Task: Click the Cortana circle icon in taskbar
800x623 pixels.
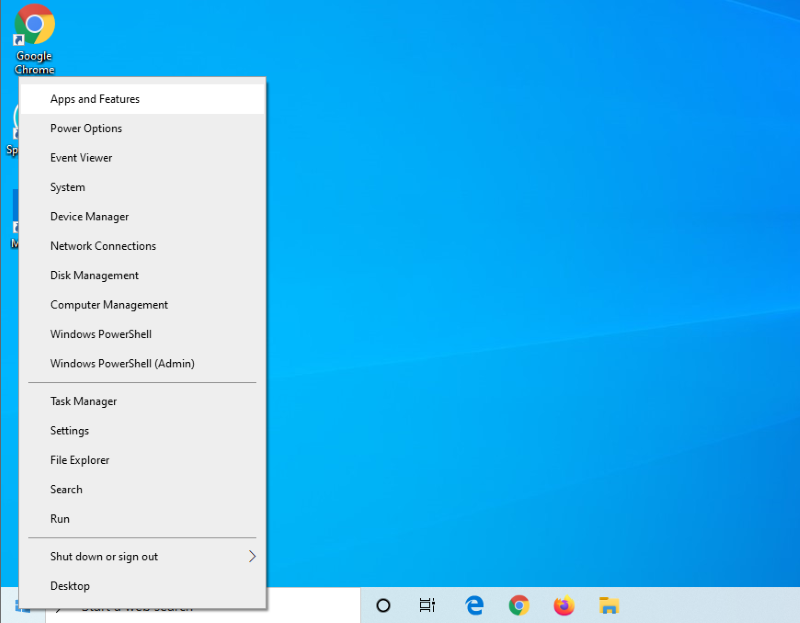Action: tap(383, 605)
